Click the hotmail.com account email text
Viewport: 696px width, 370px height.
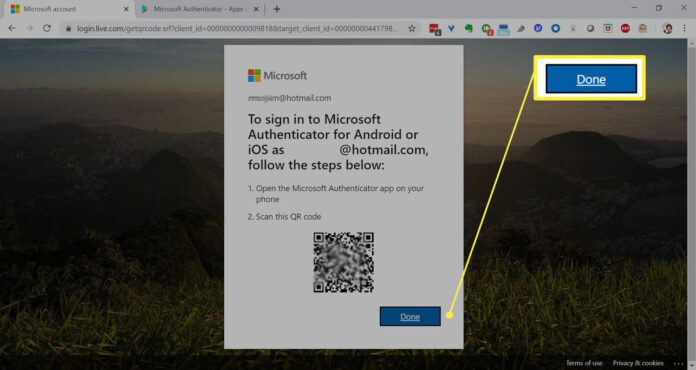[289, 98]
